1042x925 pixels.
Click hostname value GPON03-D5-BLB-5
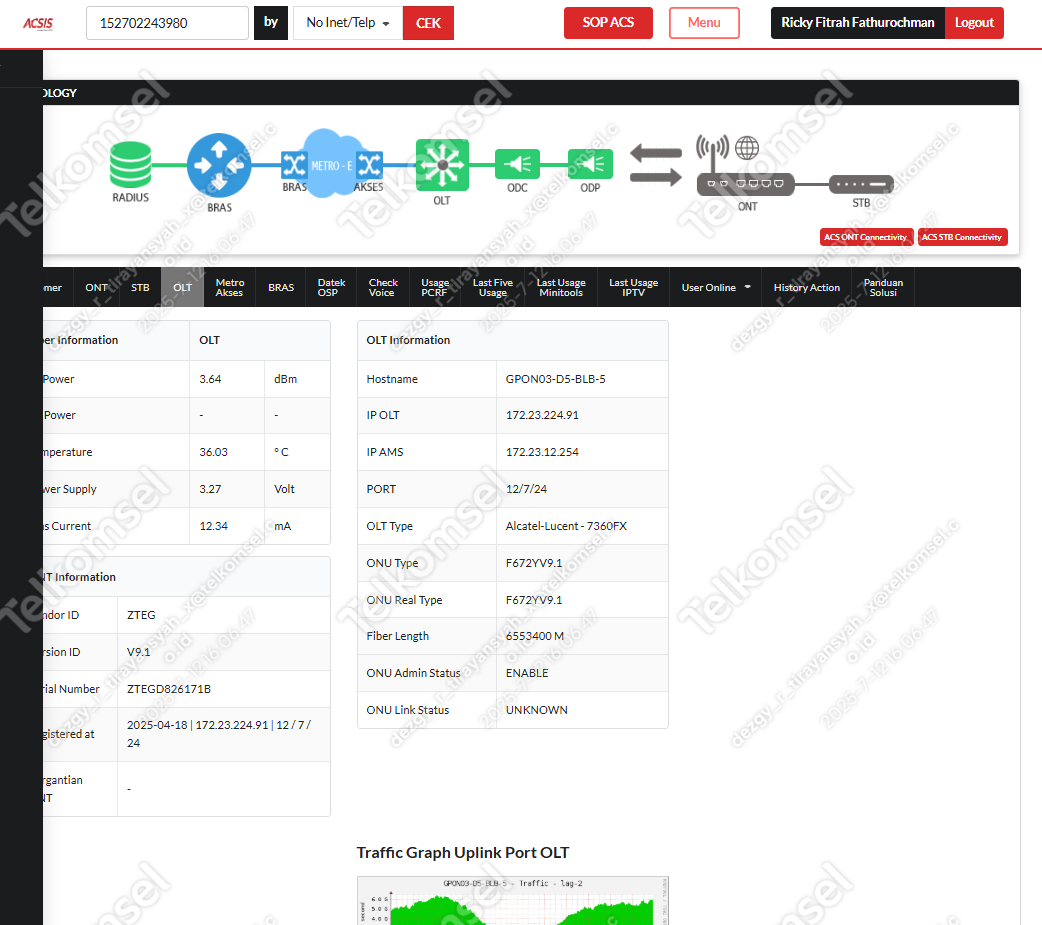tap(556, 379)
